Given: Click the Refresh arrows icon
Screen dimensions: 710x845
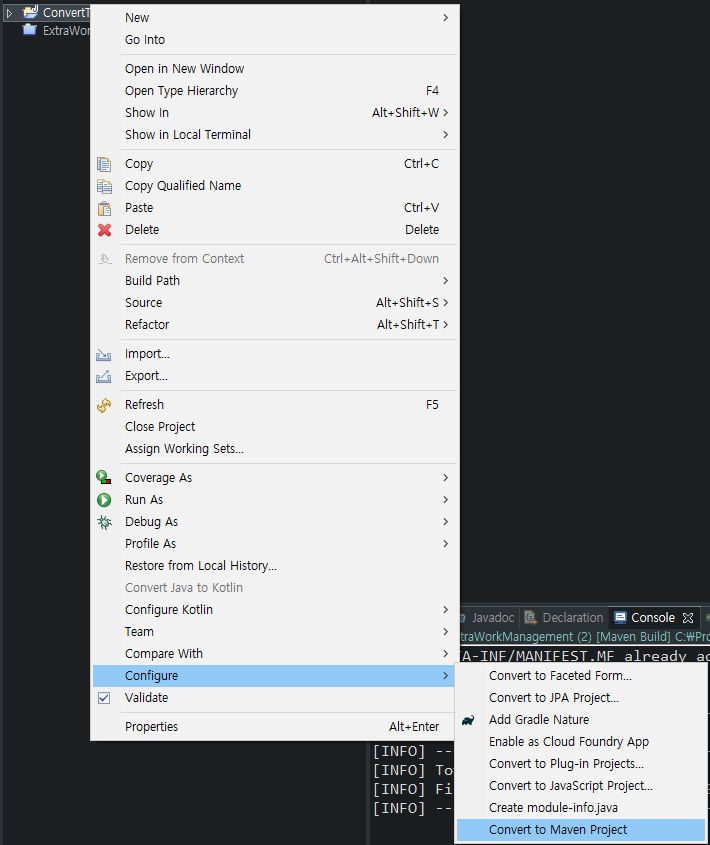Looking at the screenshot, I should (104, 405).
